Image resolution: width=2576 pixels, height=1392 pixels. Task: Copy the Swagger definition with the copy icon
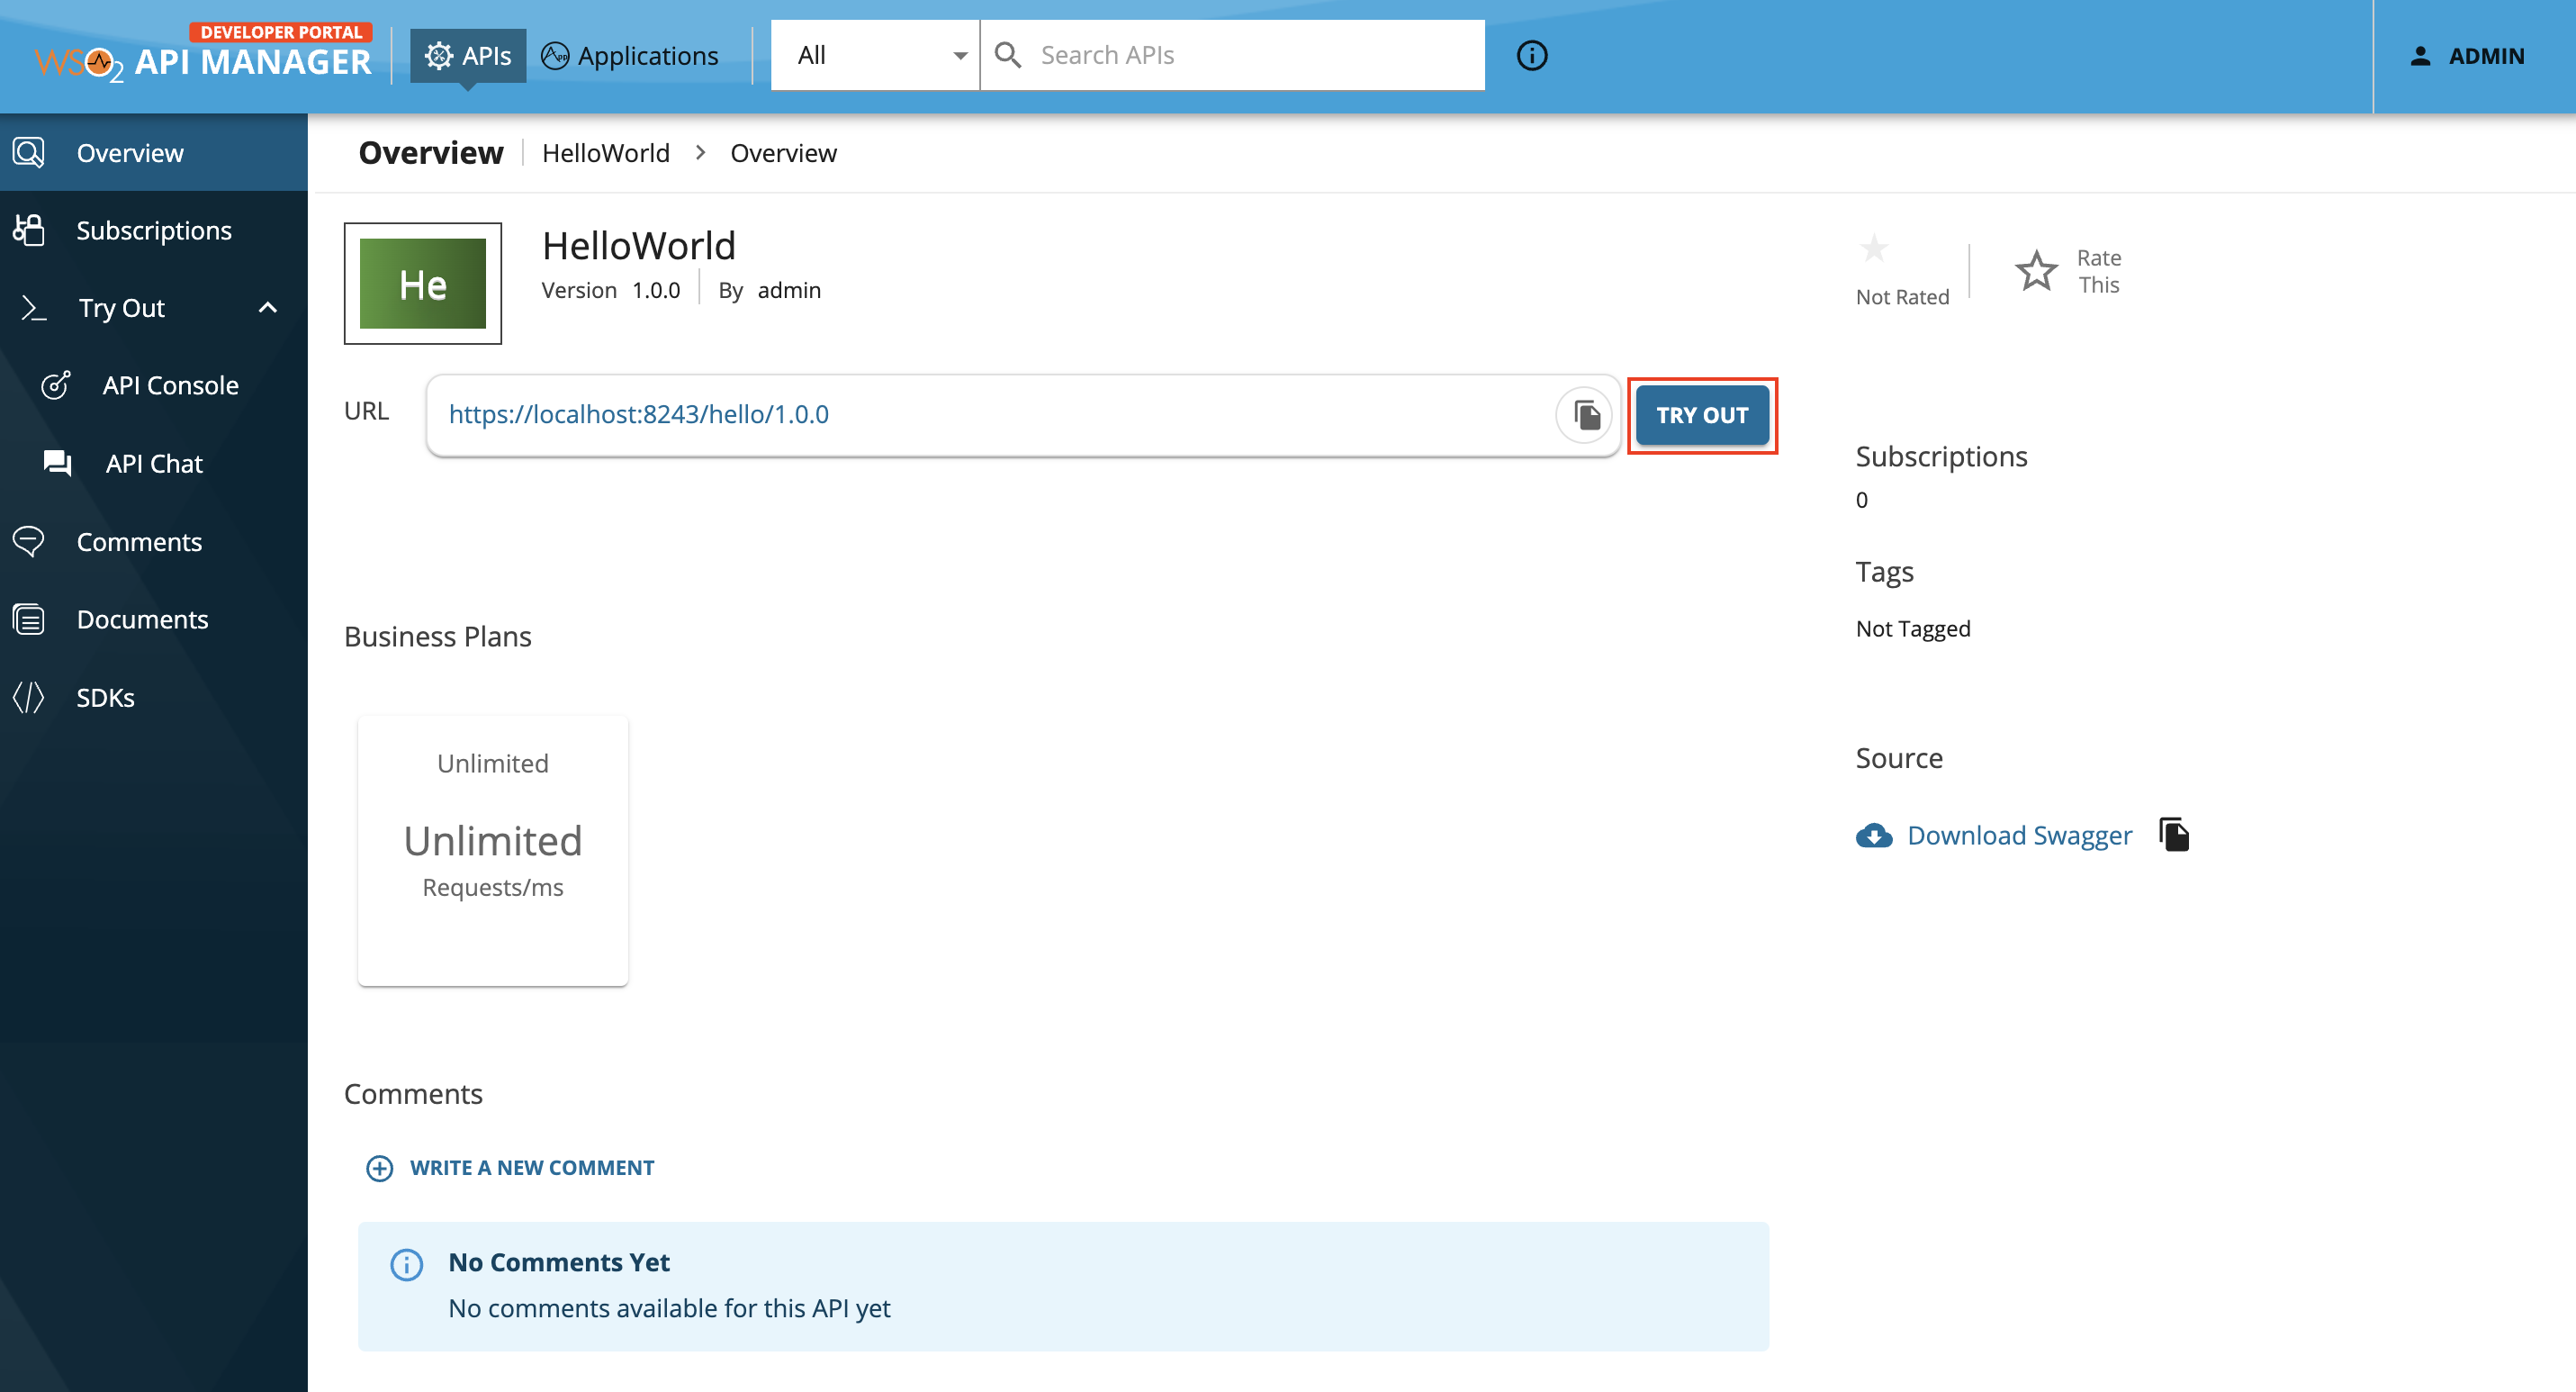pos(2174,834)
